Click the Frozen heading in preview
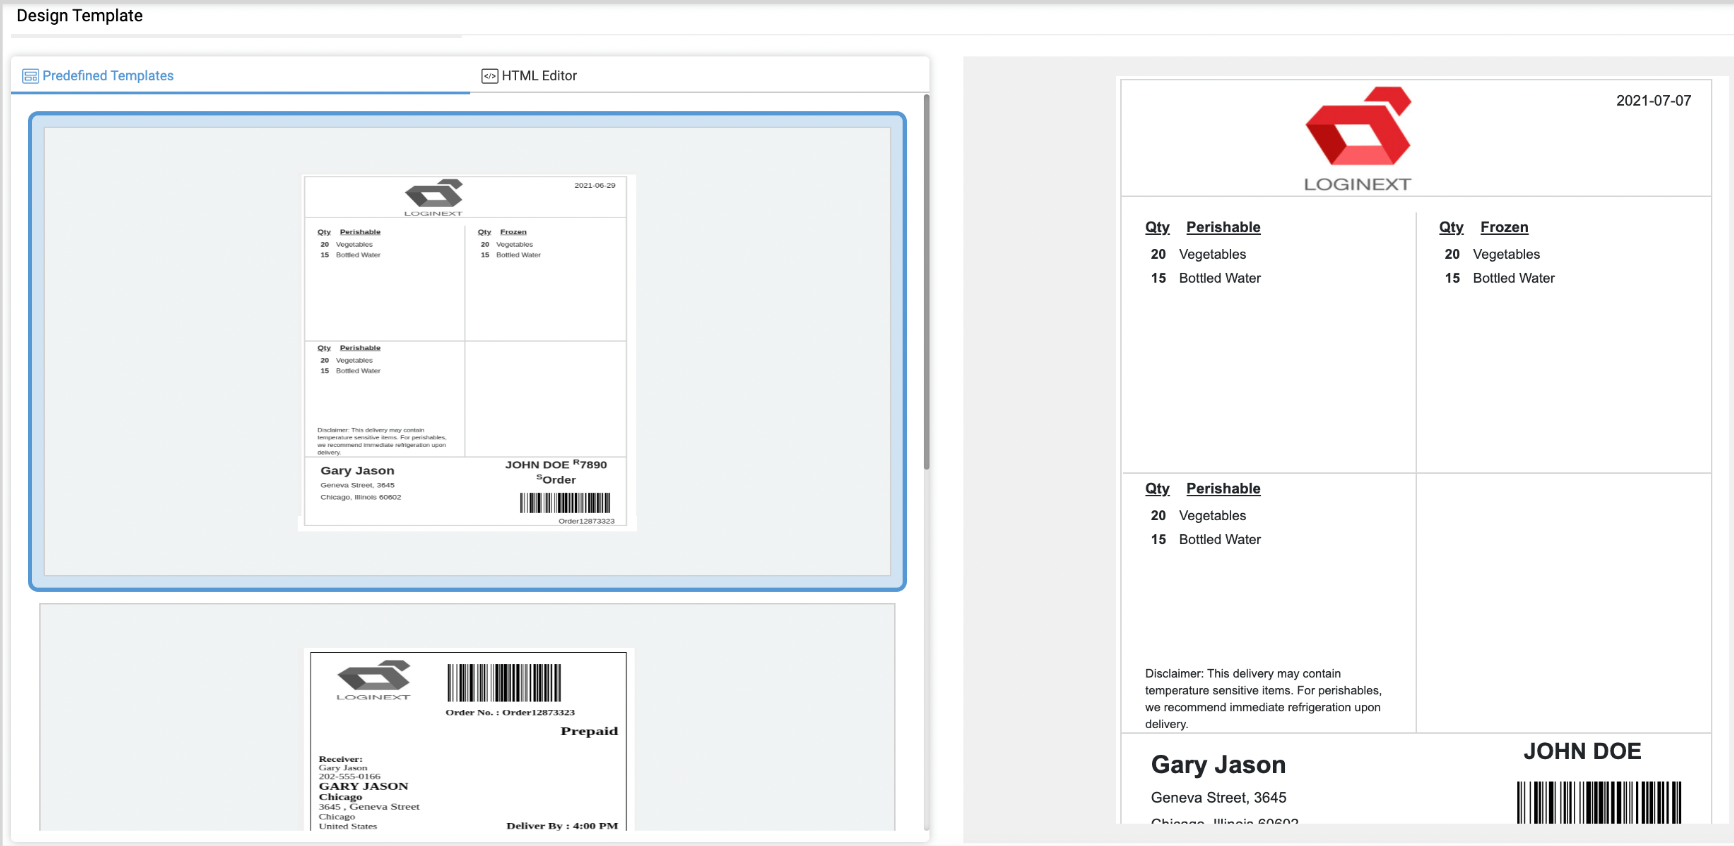1734x846 pixels. click(1504, 227)
